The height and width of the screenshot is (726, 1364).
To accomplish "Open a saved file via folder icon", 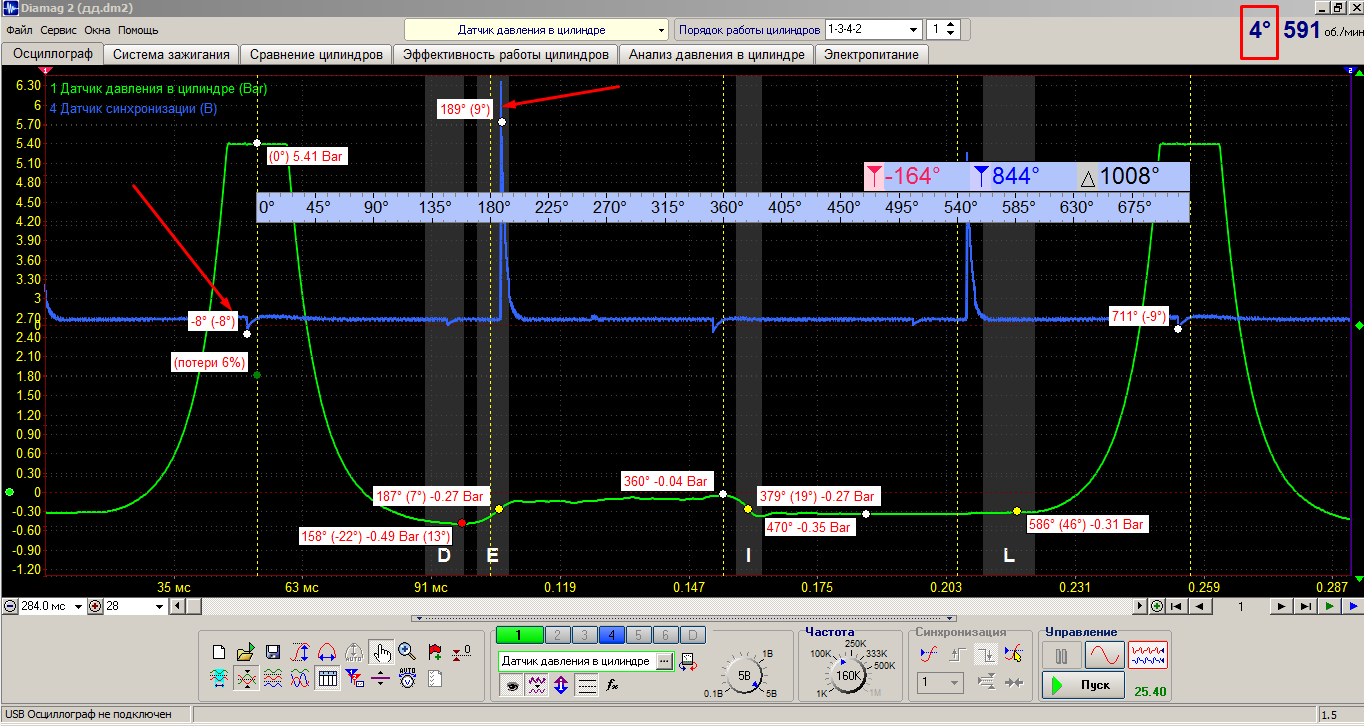I will [245, 653].
